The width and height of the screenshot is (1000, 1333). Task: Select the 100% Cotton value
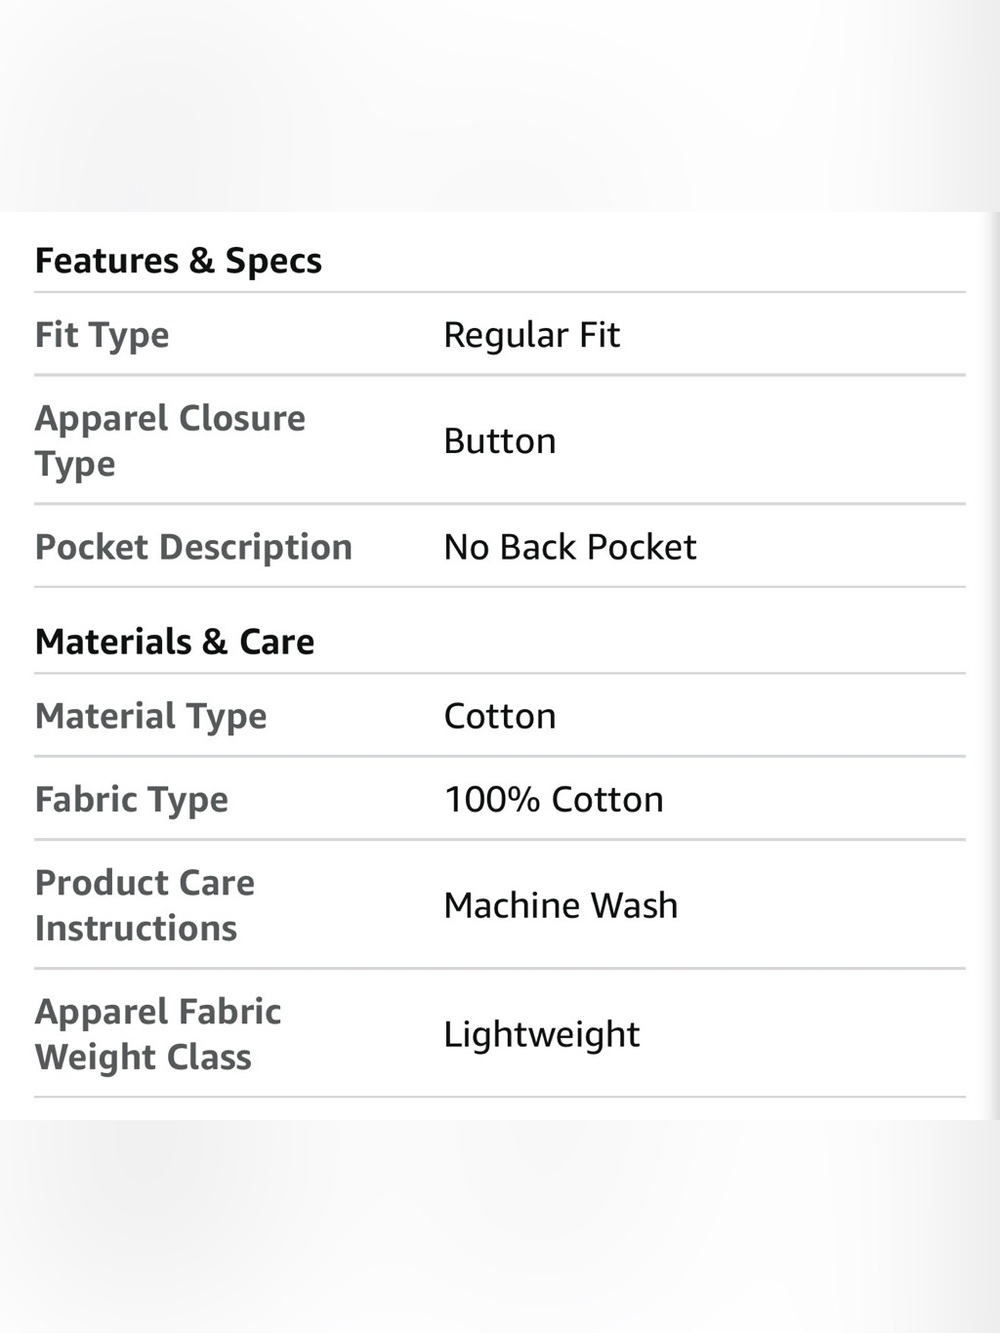pos(554,799)
